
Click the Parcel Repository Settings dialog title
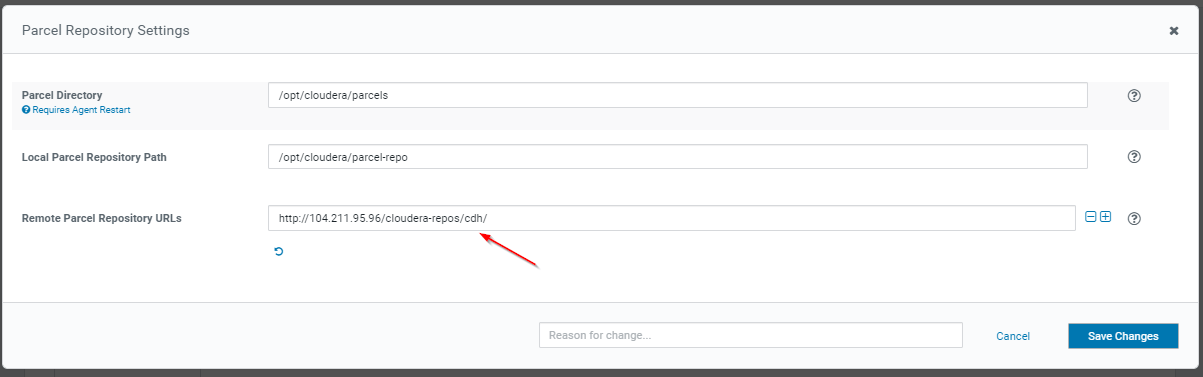pyautogui.click(x=106, y=31)
